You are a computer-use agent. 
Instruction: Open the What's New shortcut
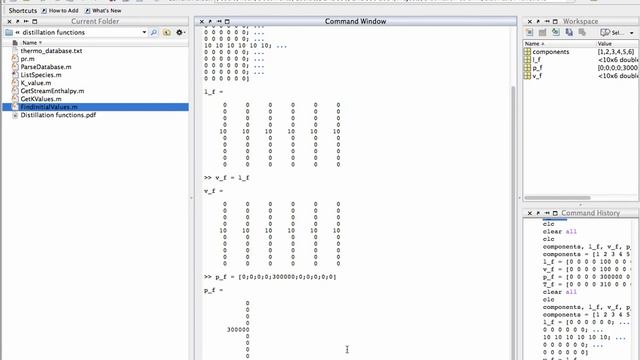103,11
